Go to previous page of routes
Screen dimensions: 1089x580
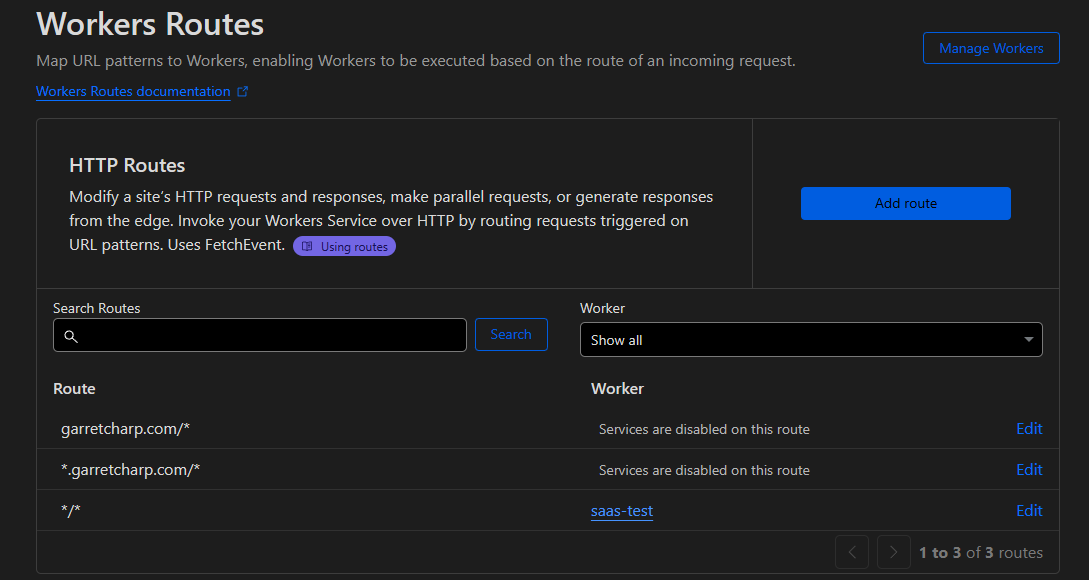852,552
